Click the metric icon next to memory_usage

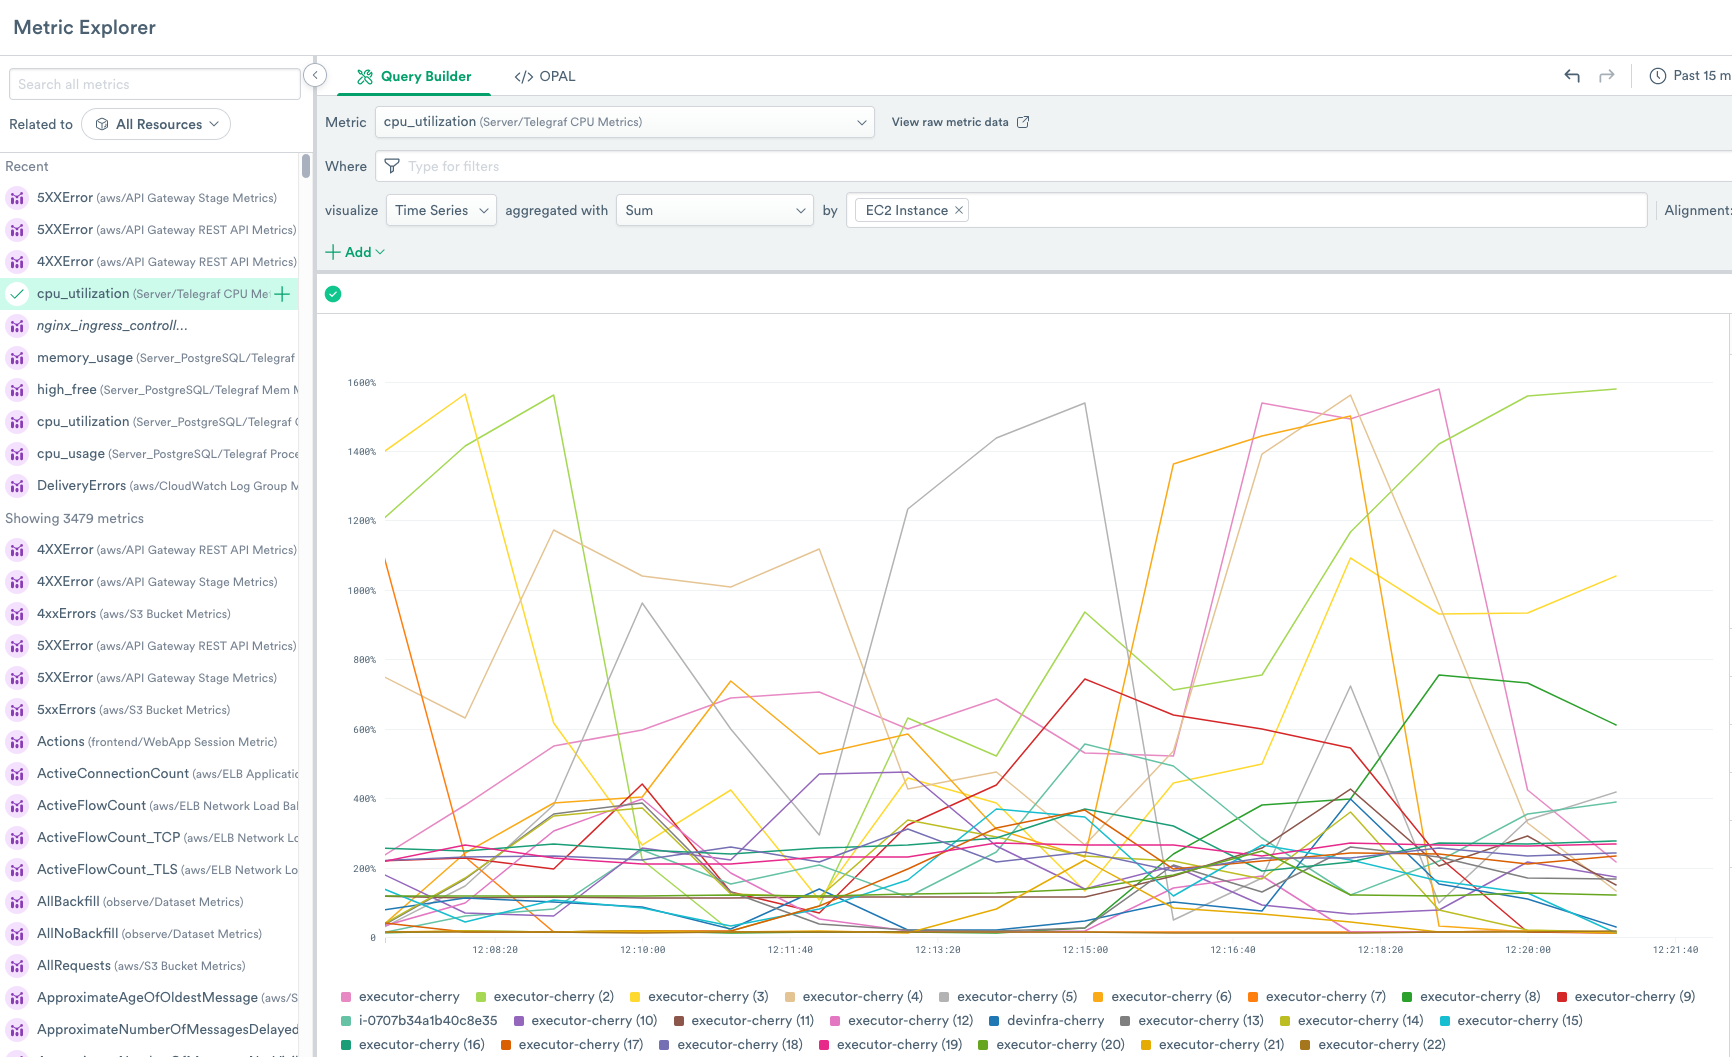point(17,358)
